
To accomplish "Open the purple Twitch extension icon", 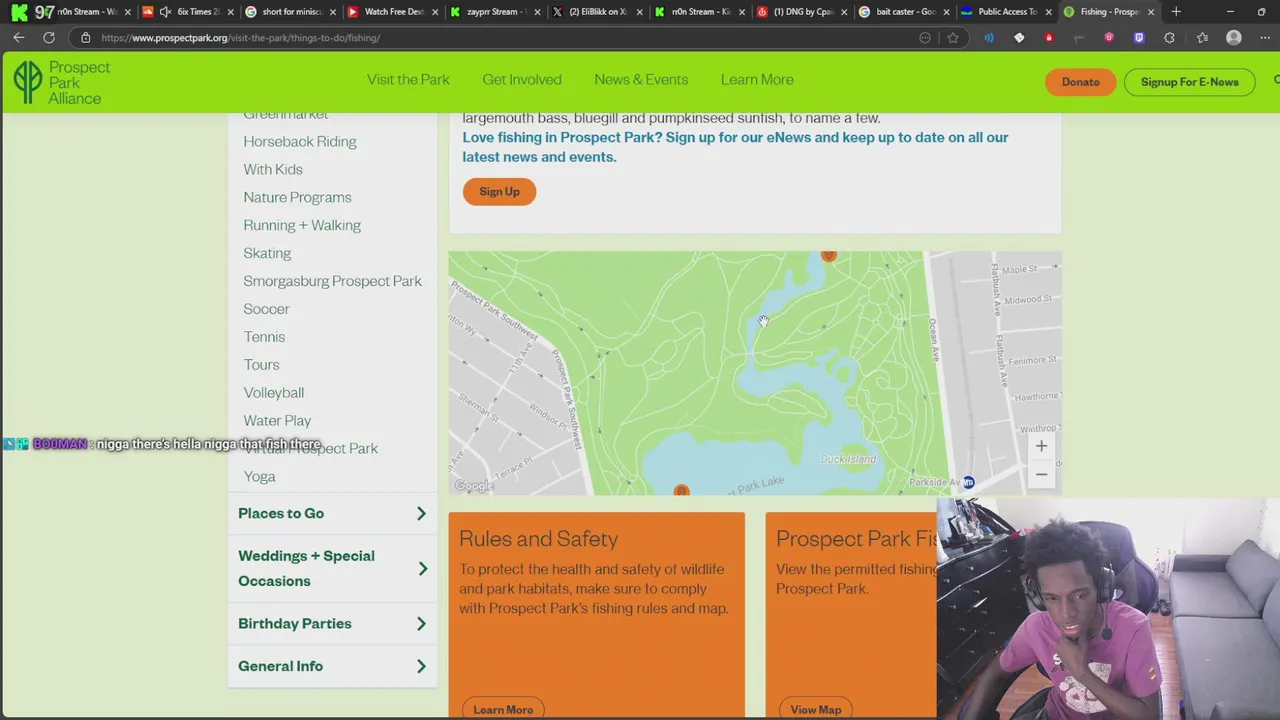I will [x=1139, y=38].
